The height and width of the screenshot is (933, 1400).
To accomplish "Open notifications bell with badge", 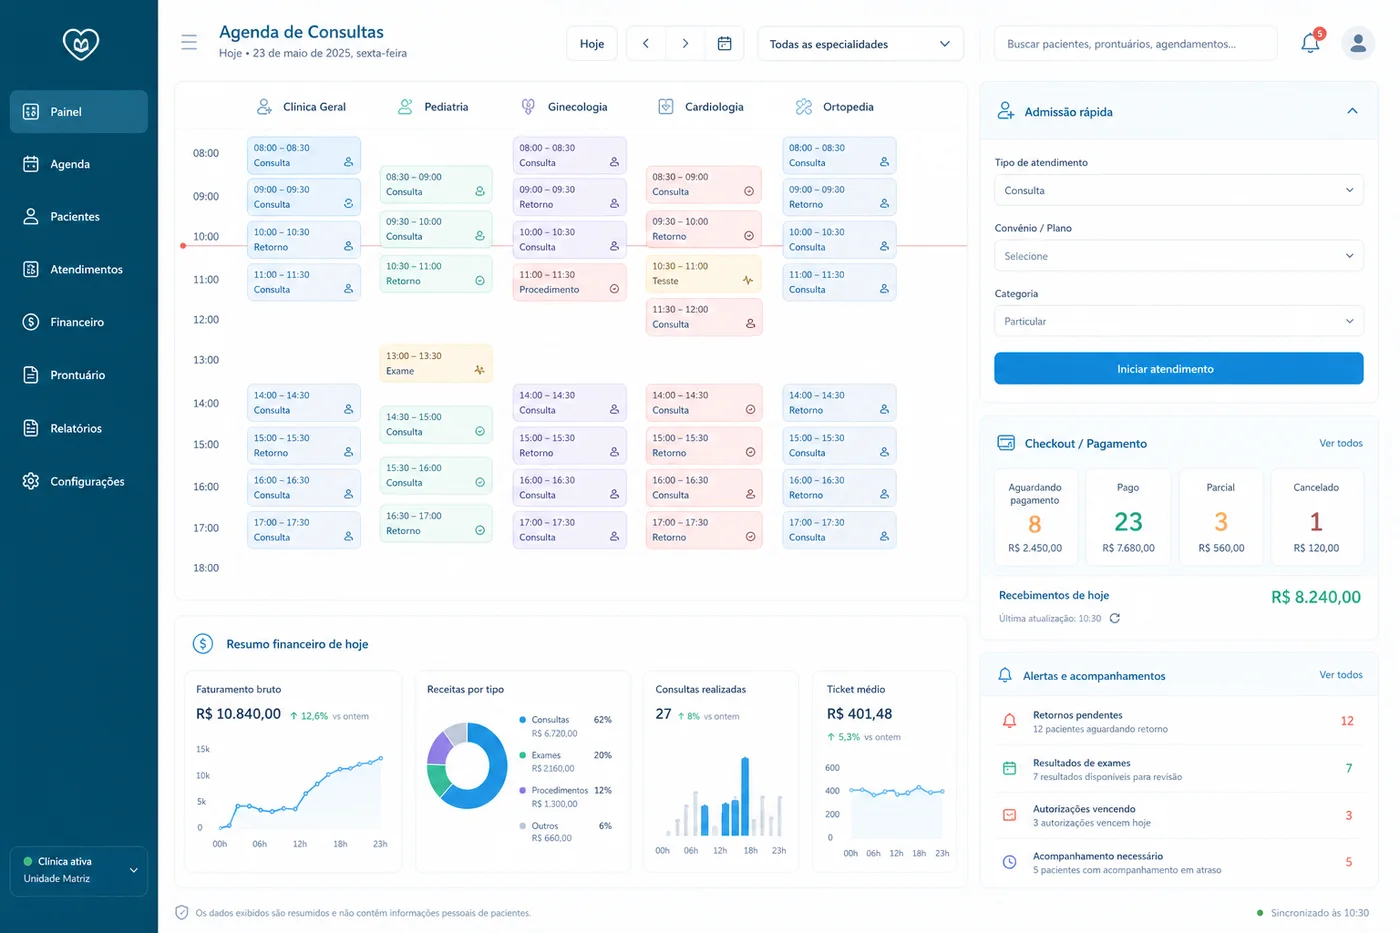I will click(x=1311, y=42).
